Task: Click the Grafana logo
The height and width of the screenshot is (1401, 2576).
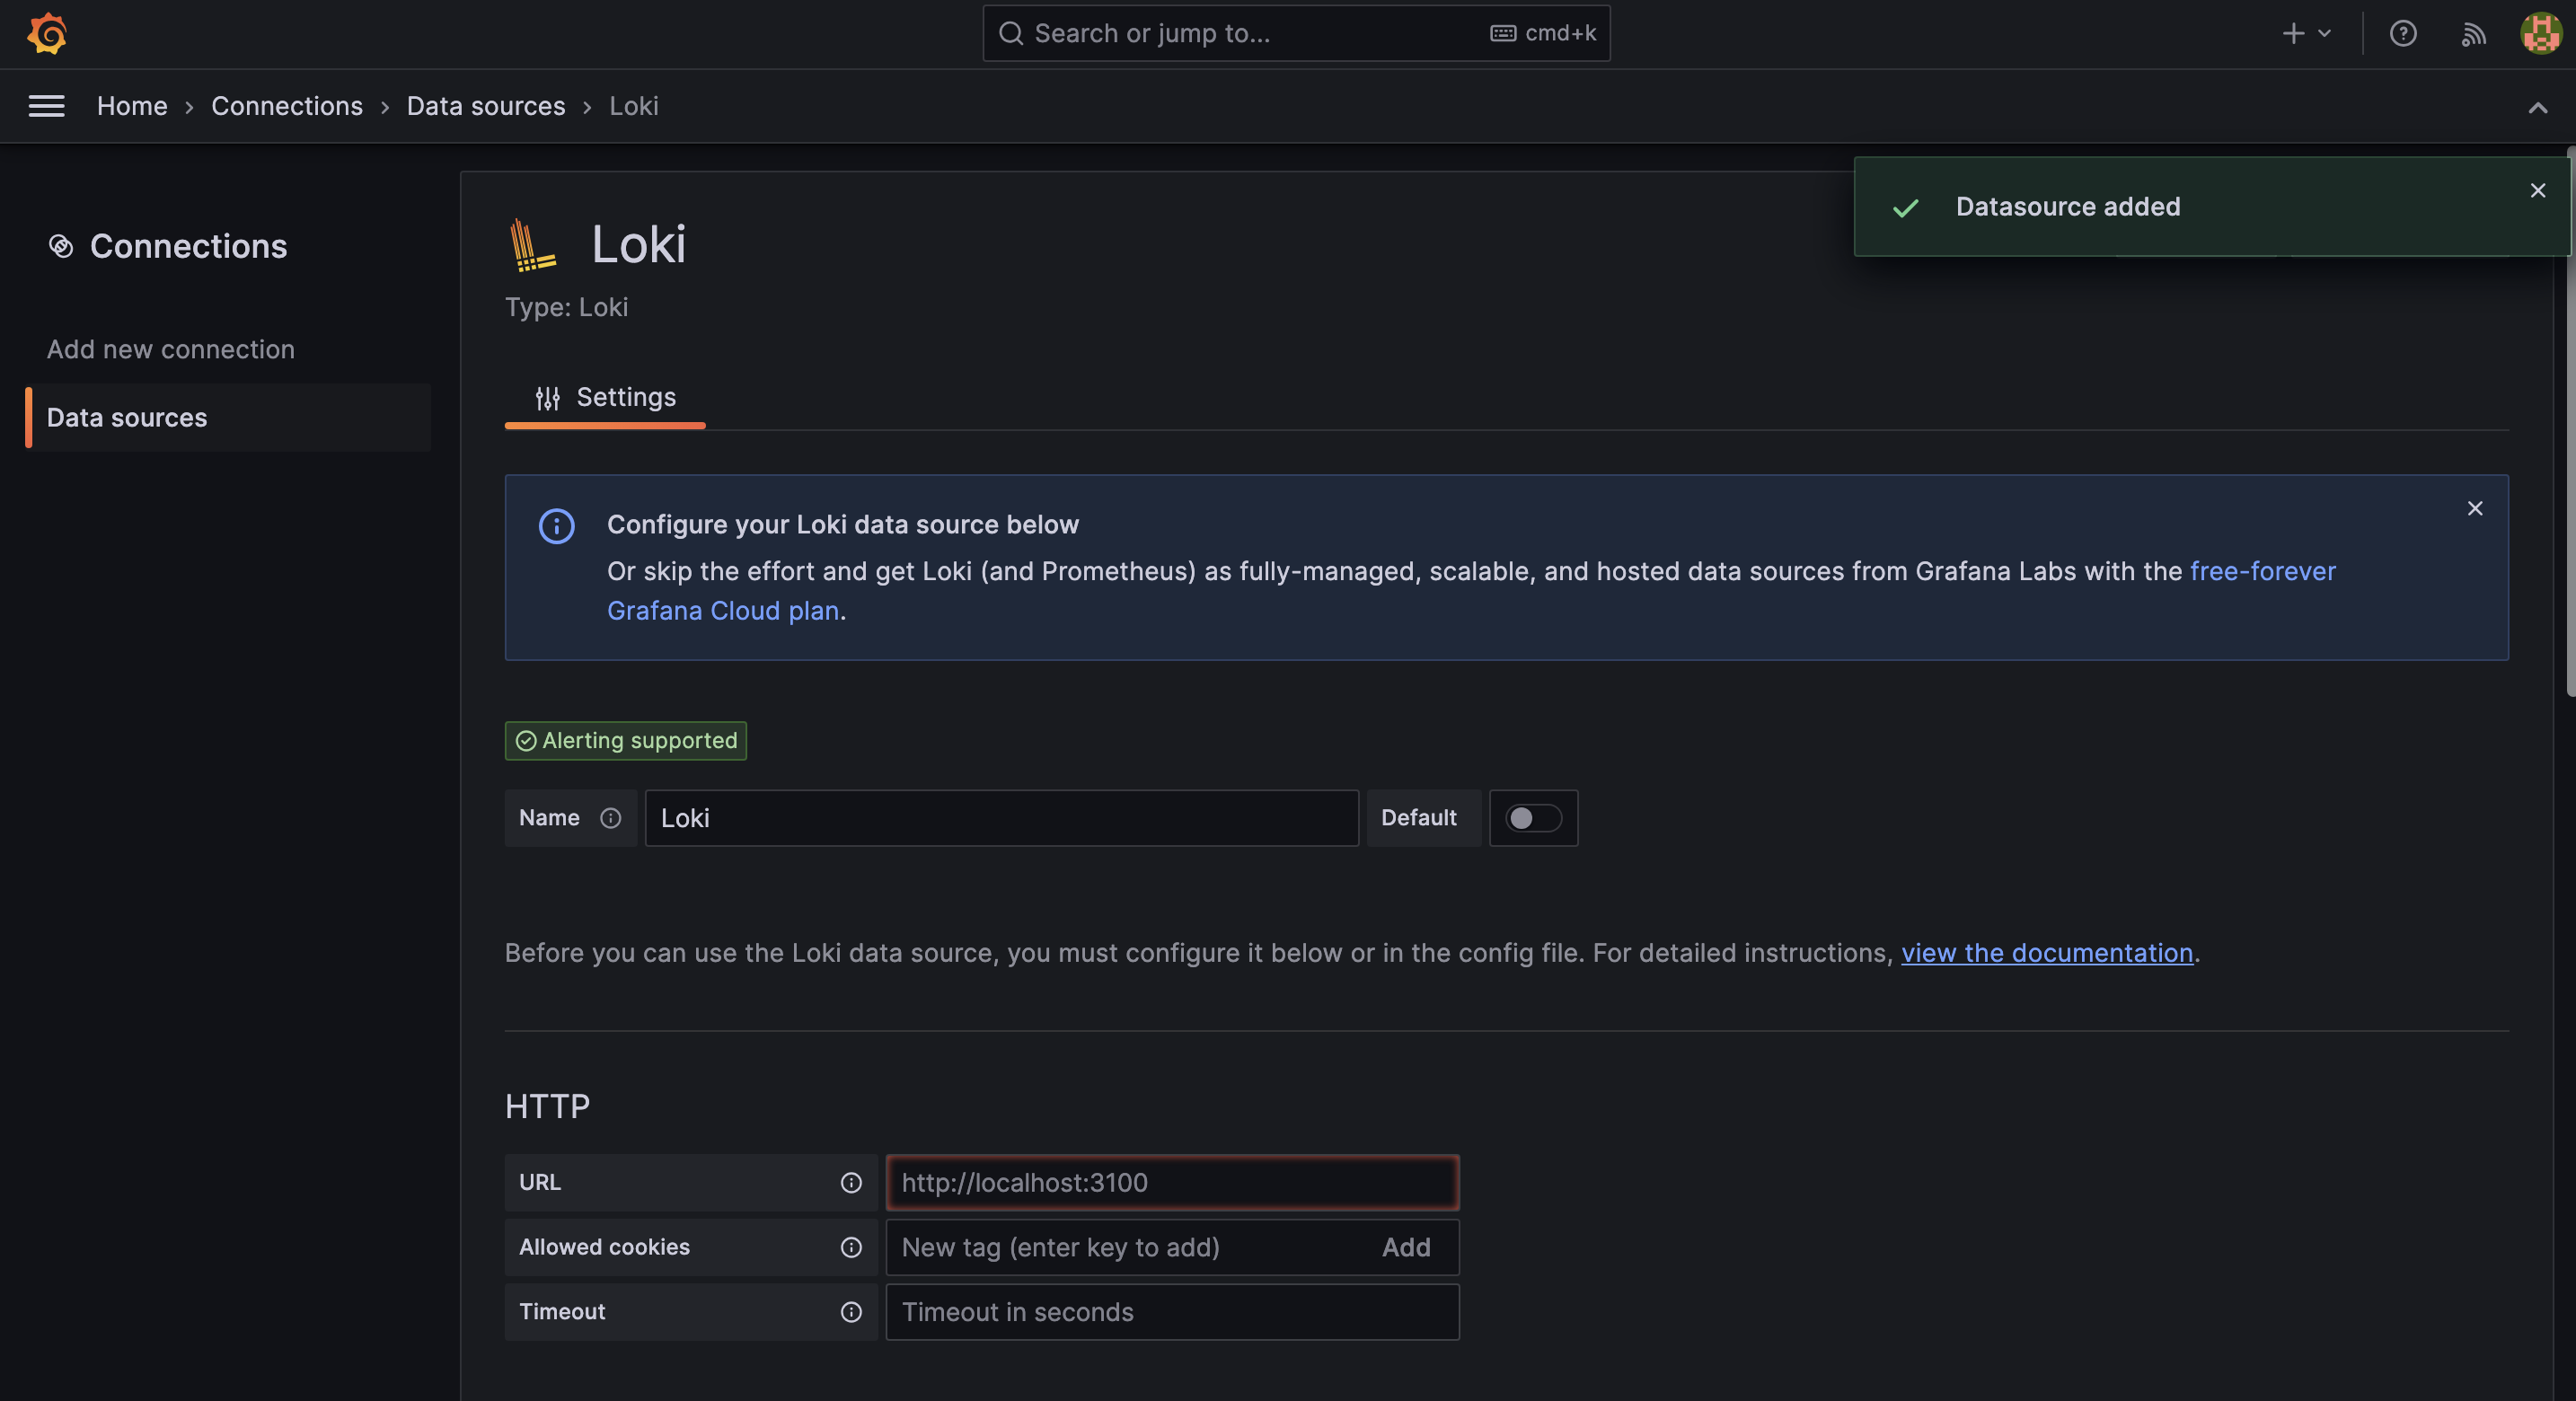Action: (47, 33)
